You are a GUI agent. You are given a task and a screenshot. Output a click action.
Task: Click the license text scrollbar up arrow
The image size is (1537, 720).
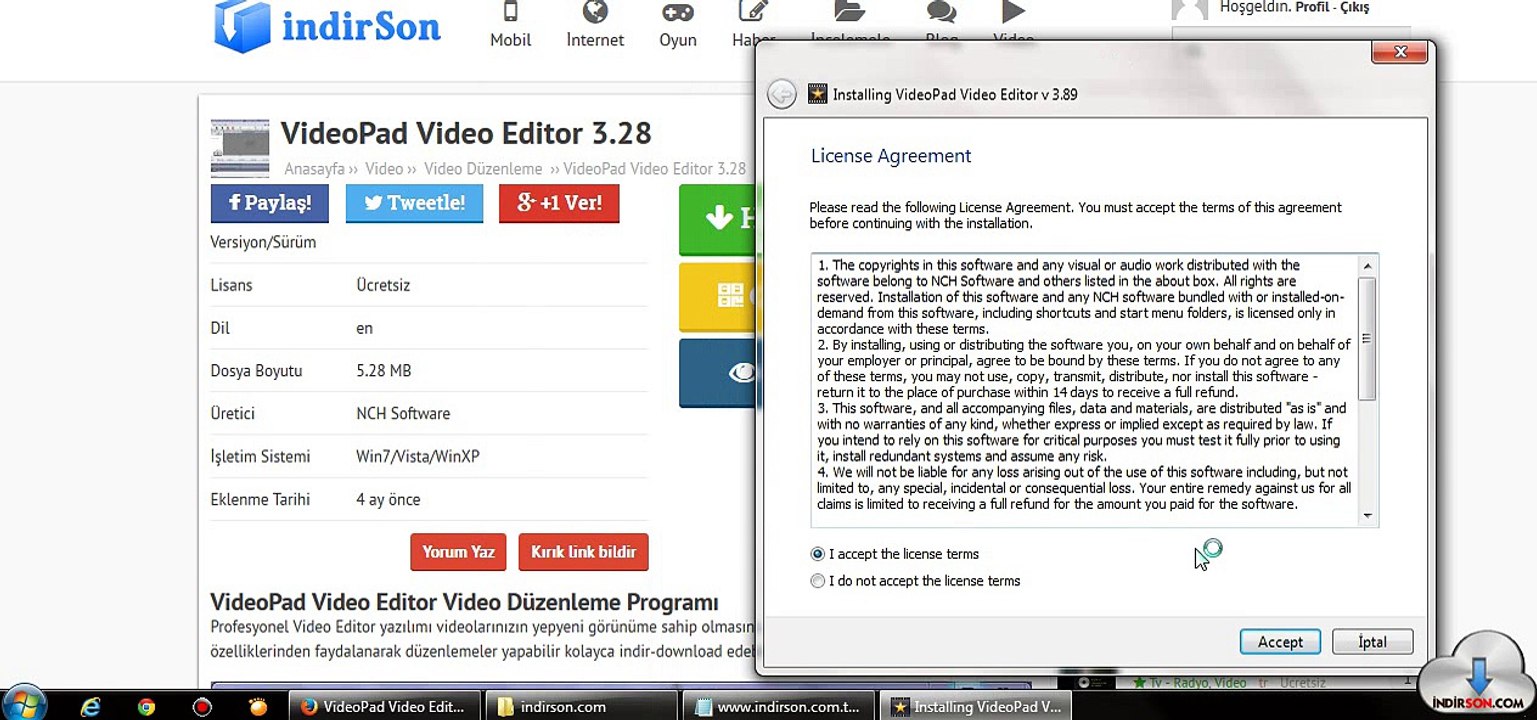point(1367,266)
